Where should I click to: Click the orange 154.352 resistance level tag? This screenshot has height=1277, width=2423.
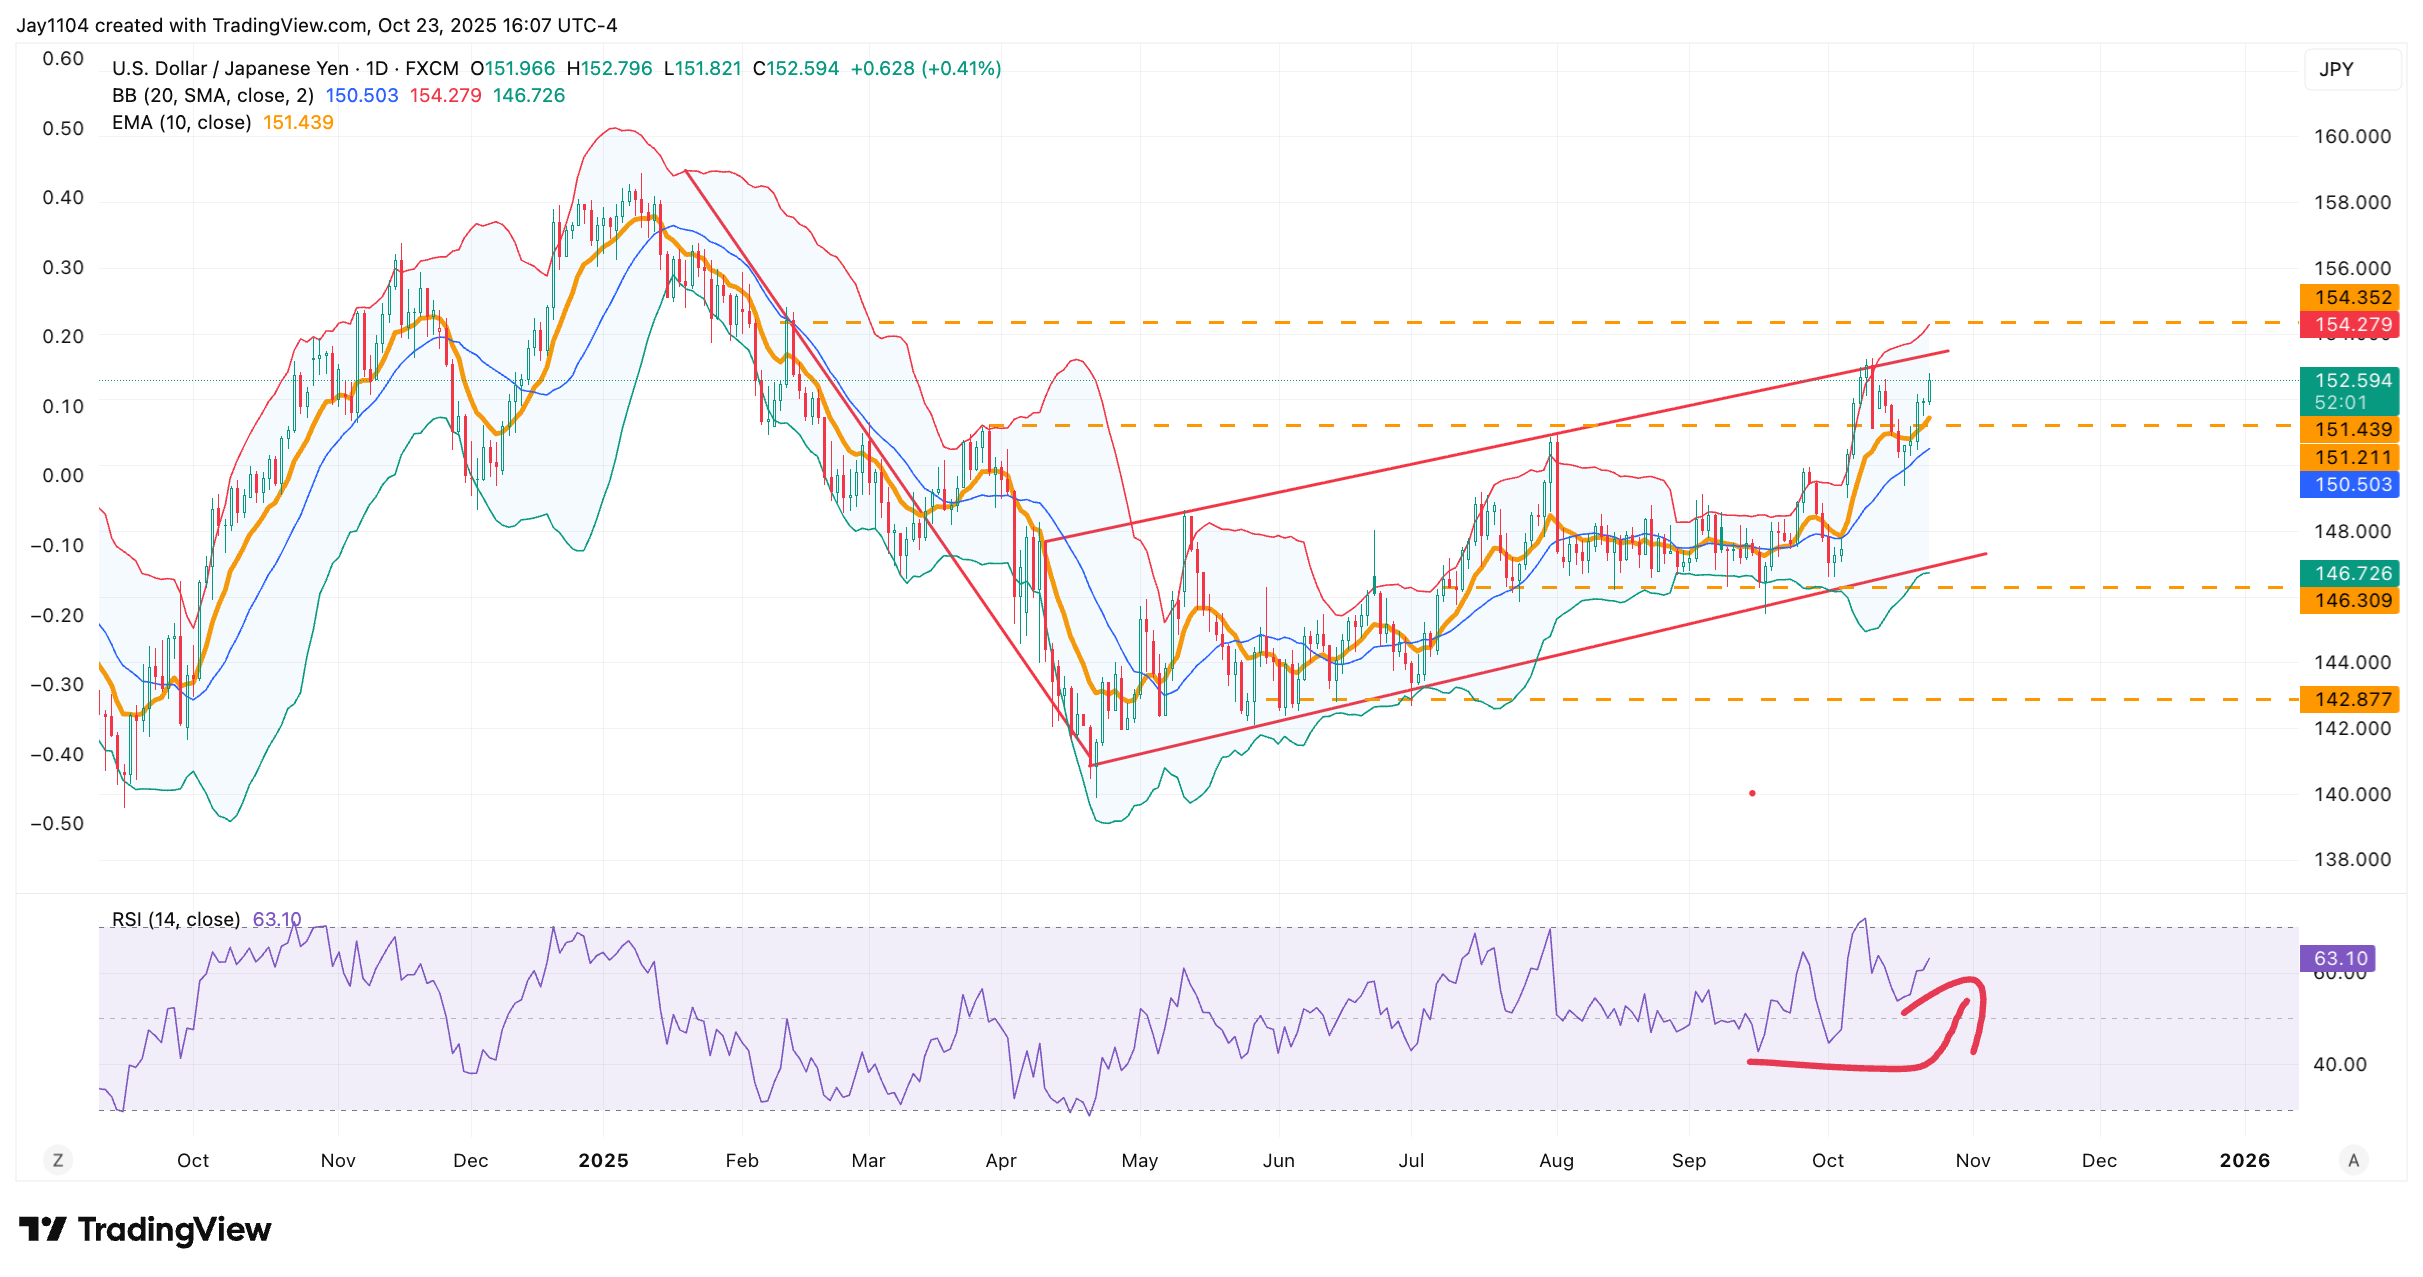[x=2350, y=298]
